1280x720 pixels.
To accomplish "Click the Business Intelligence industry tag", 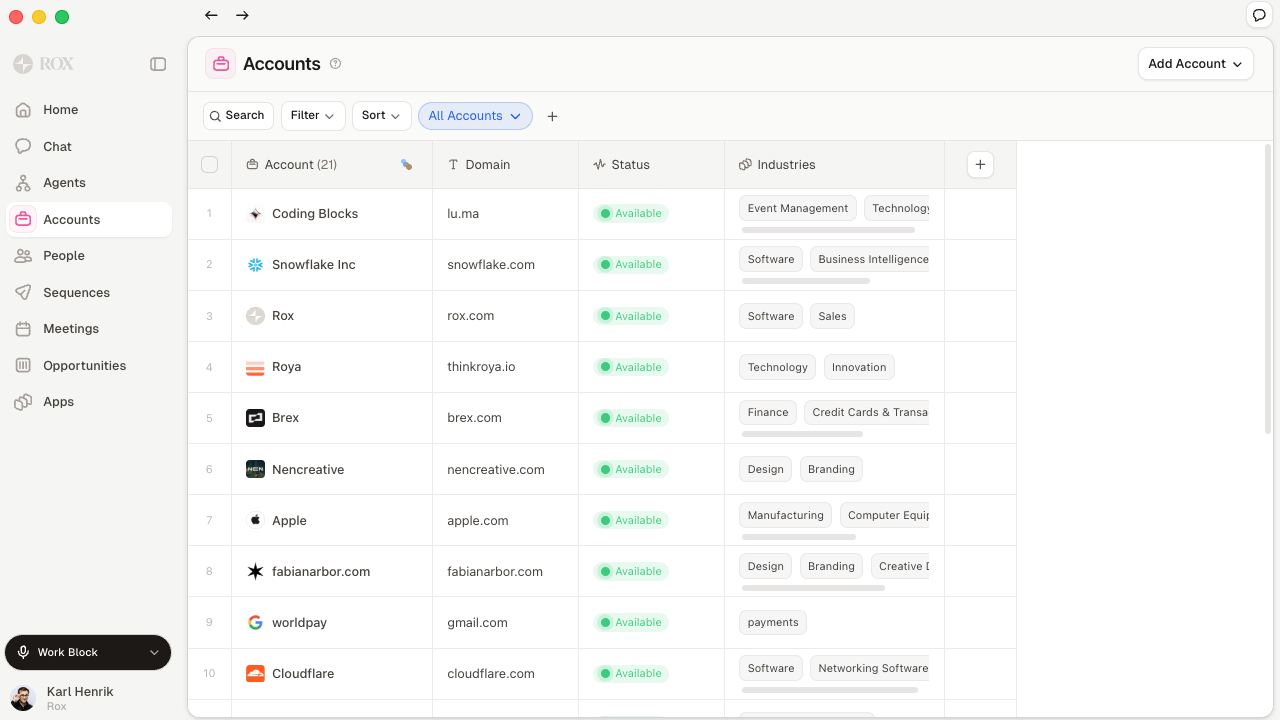I will tap(872, 259).
